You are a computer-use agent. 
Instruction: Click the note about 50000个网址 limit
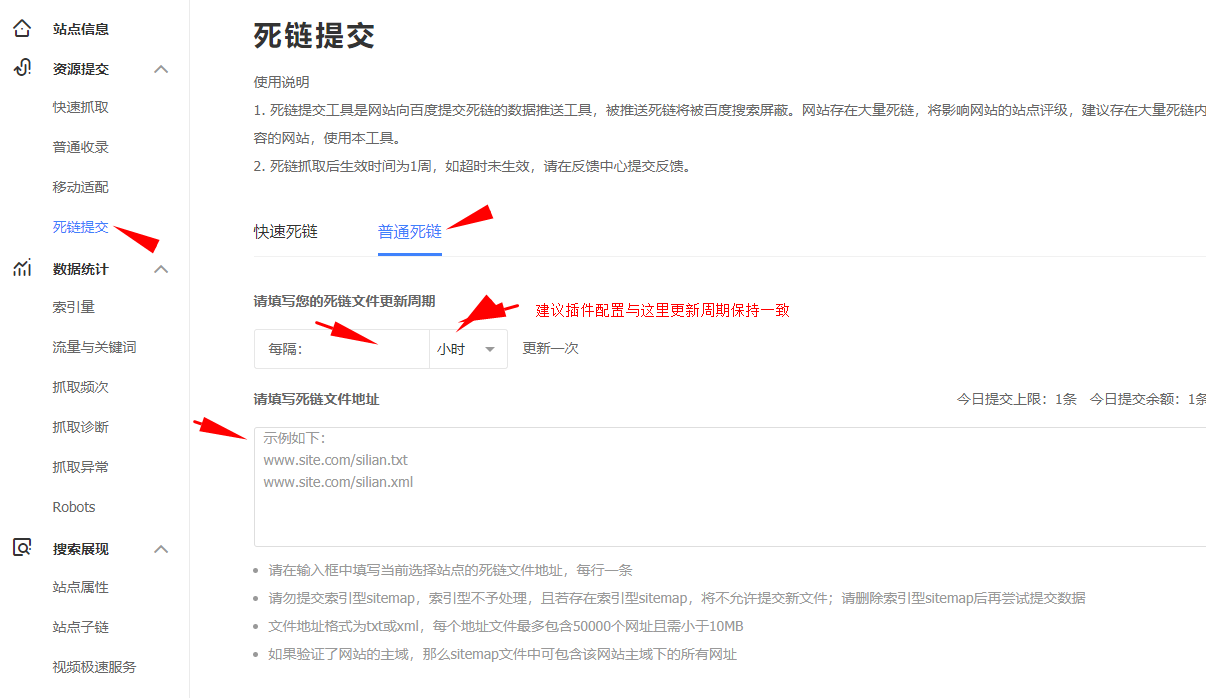(x=506, y=626)
